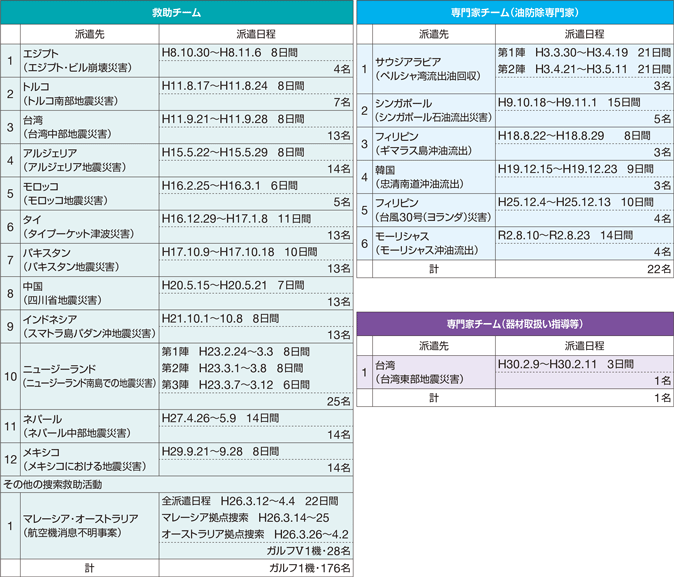
Task: Select the モーリシャス dispatch date R2.8.10 cell
Action: point(583,234)
